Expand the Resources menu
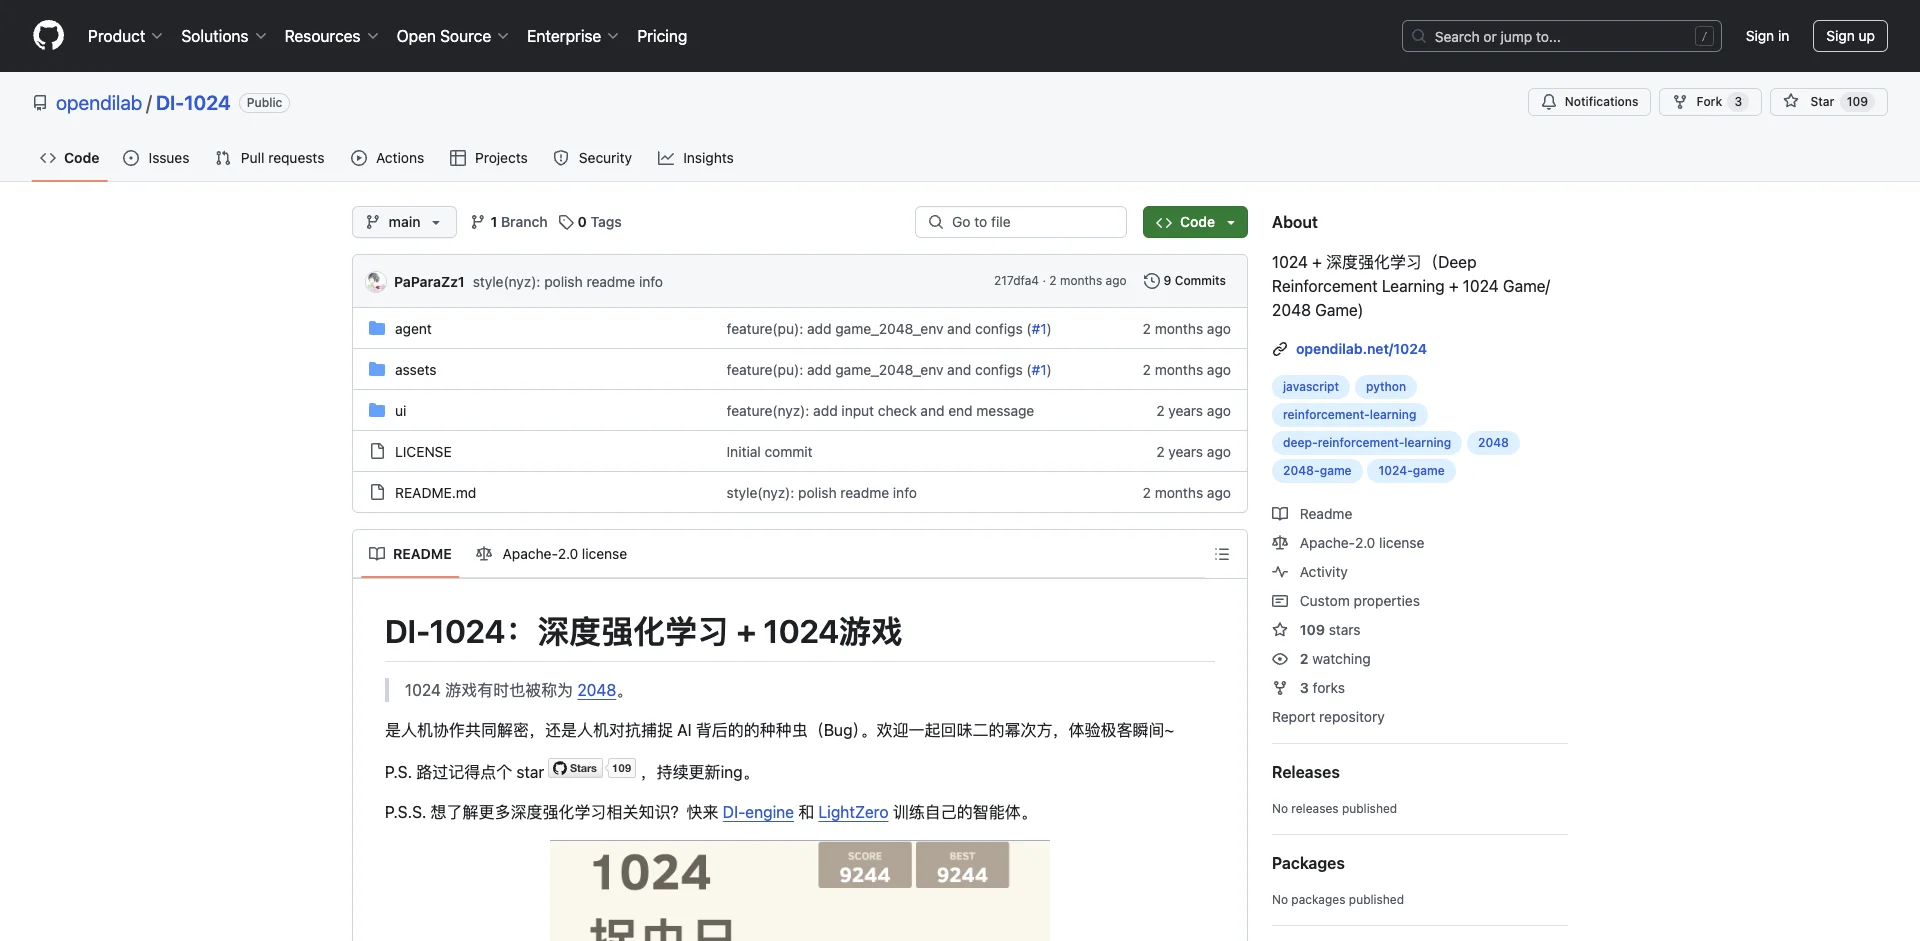 tap(331, 36)
